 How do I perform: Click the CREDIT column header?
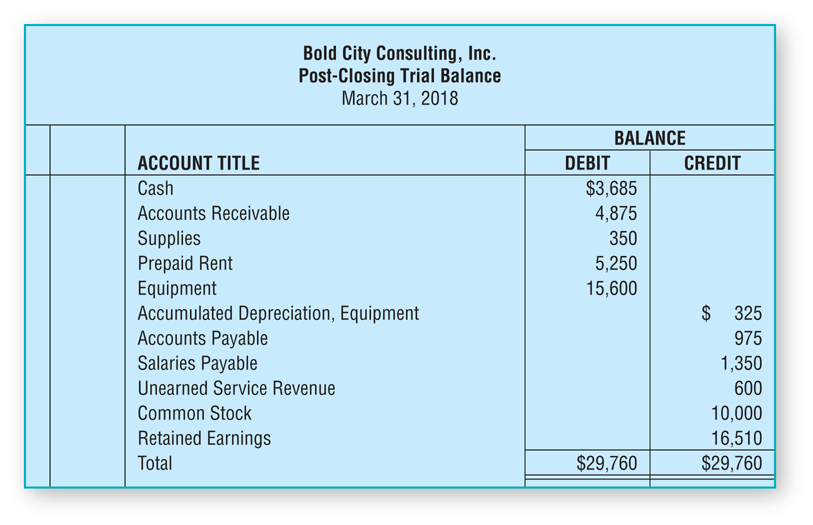(712, 163)
